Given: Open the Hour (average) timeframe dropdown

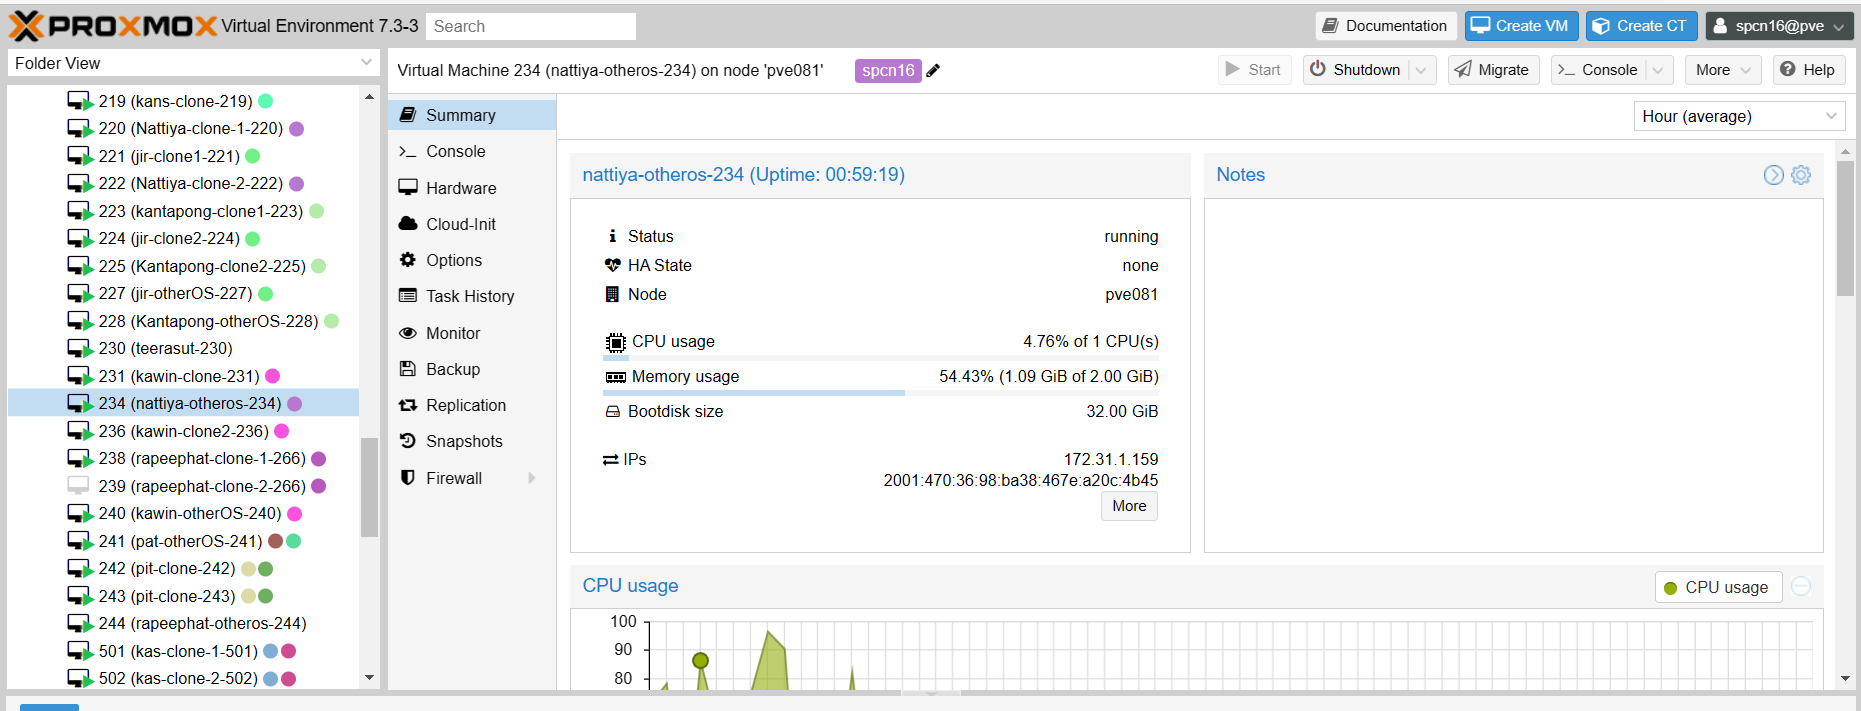Looking at the screenshot, I should (x=1739, y=116).
